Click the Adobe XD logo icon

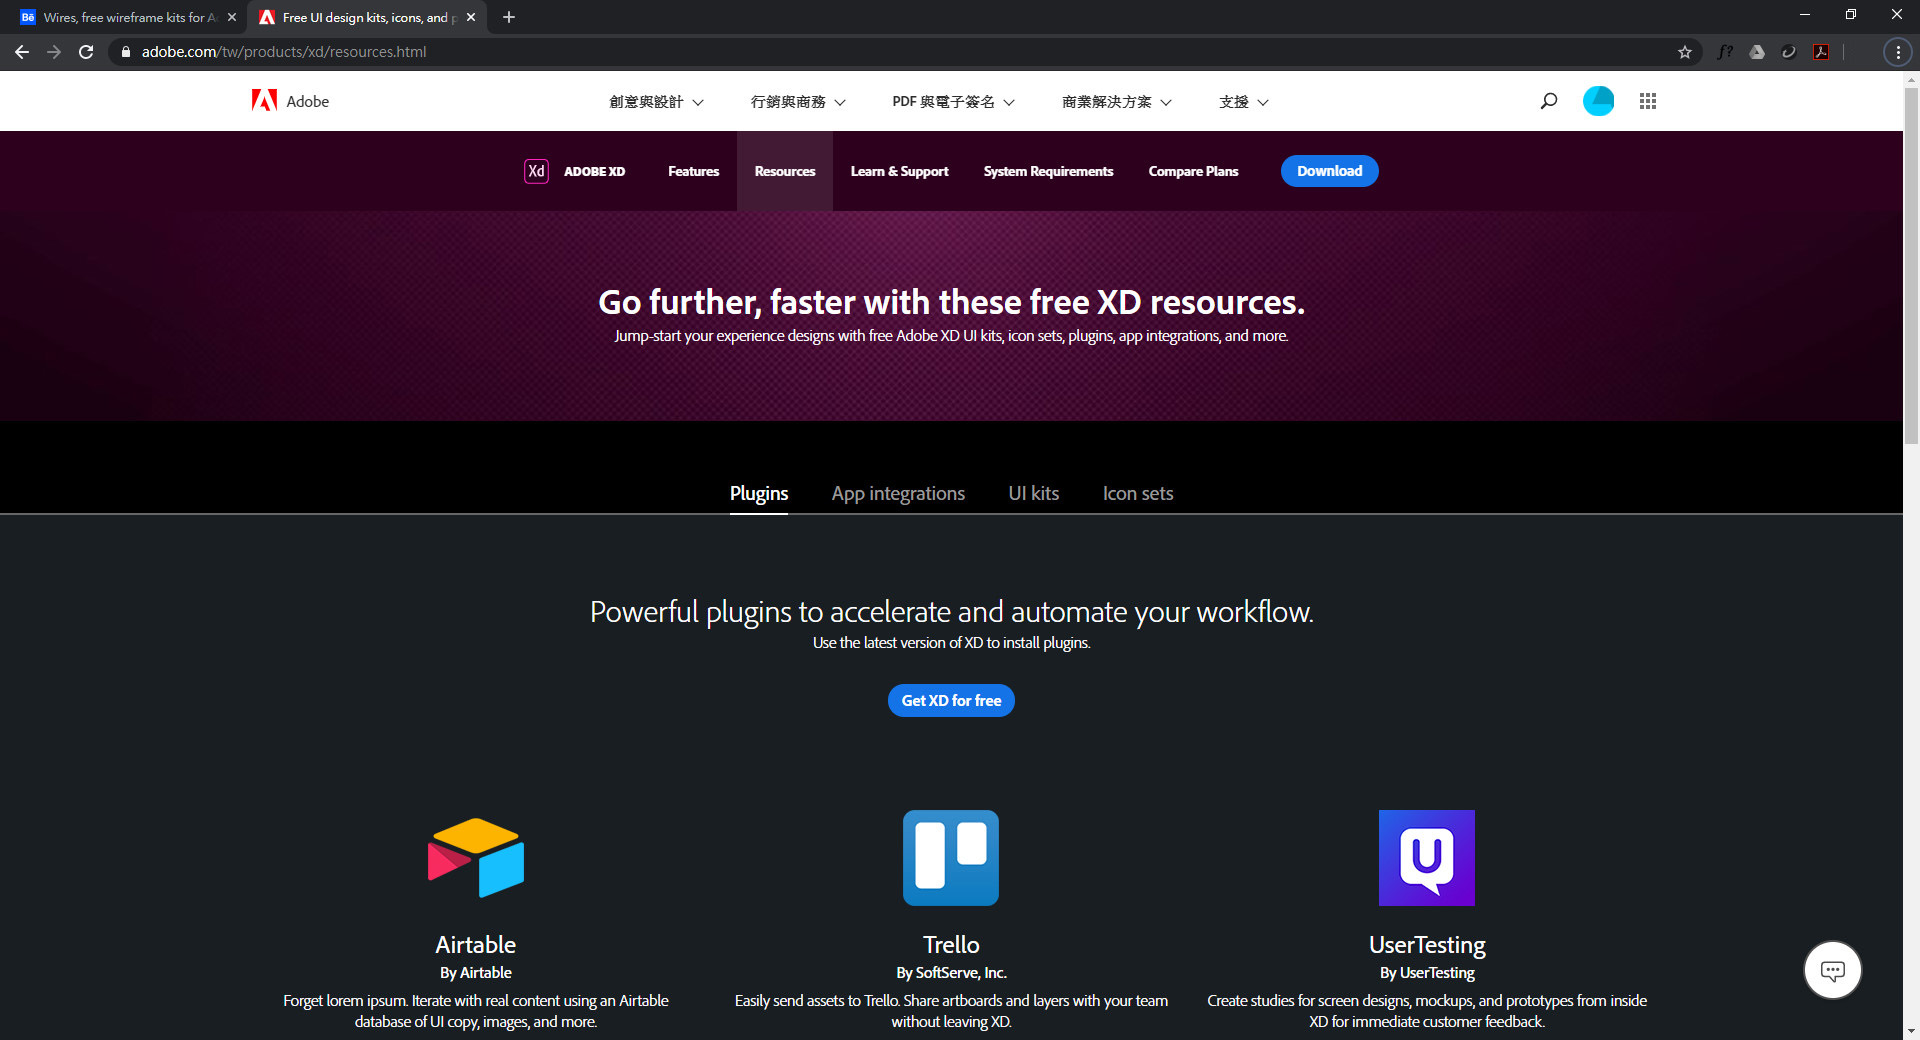pyautogui.click(x=536, y=171)
